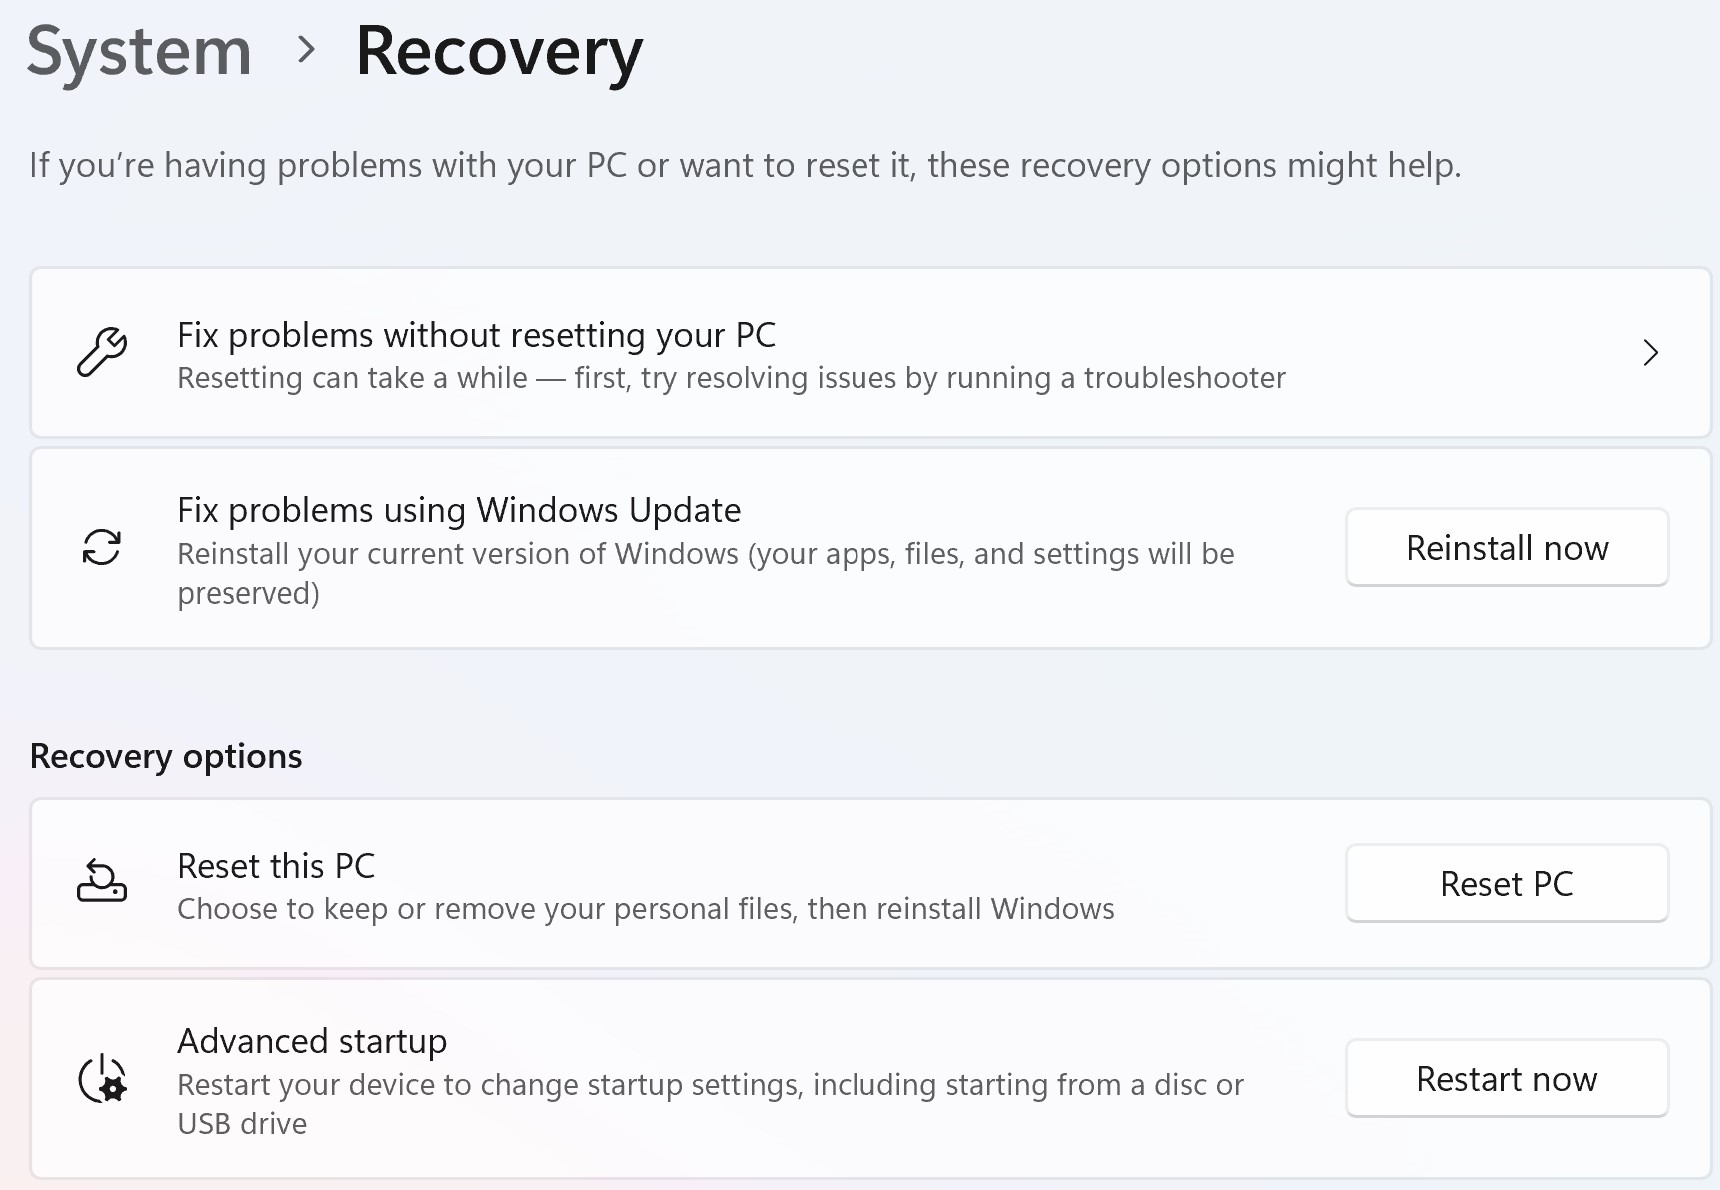Select the Recovery page title

pyautogui.click(x=498, y=52)
